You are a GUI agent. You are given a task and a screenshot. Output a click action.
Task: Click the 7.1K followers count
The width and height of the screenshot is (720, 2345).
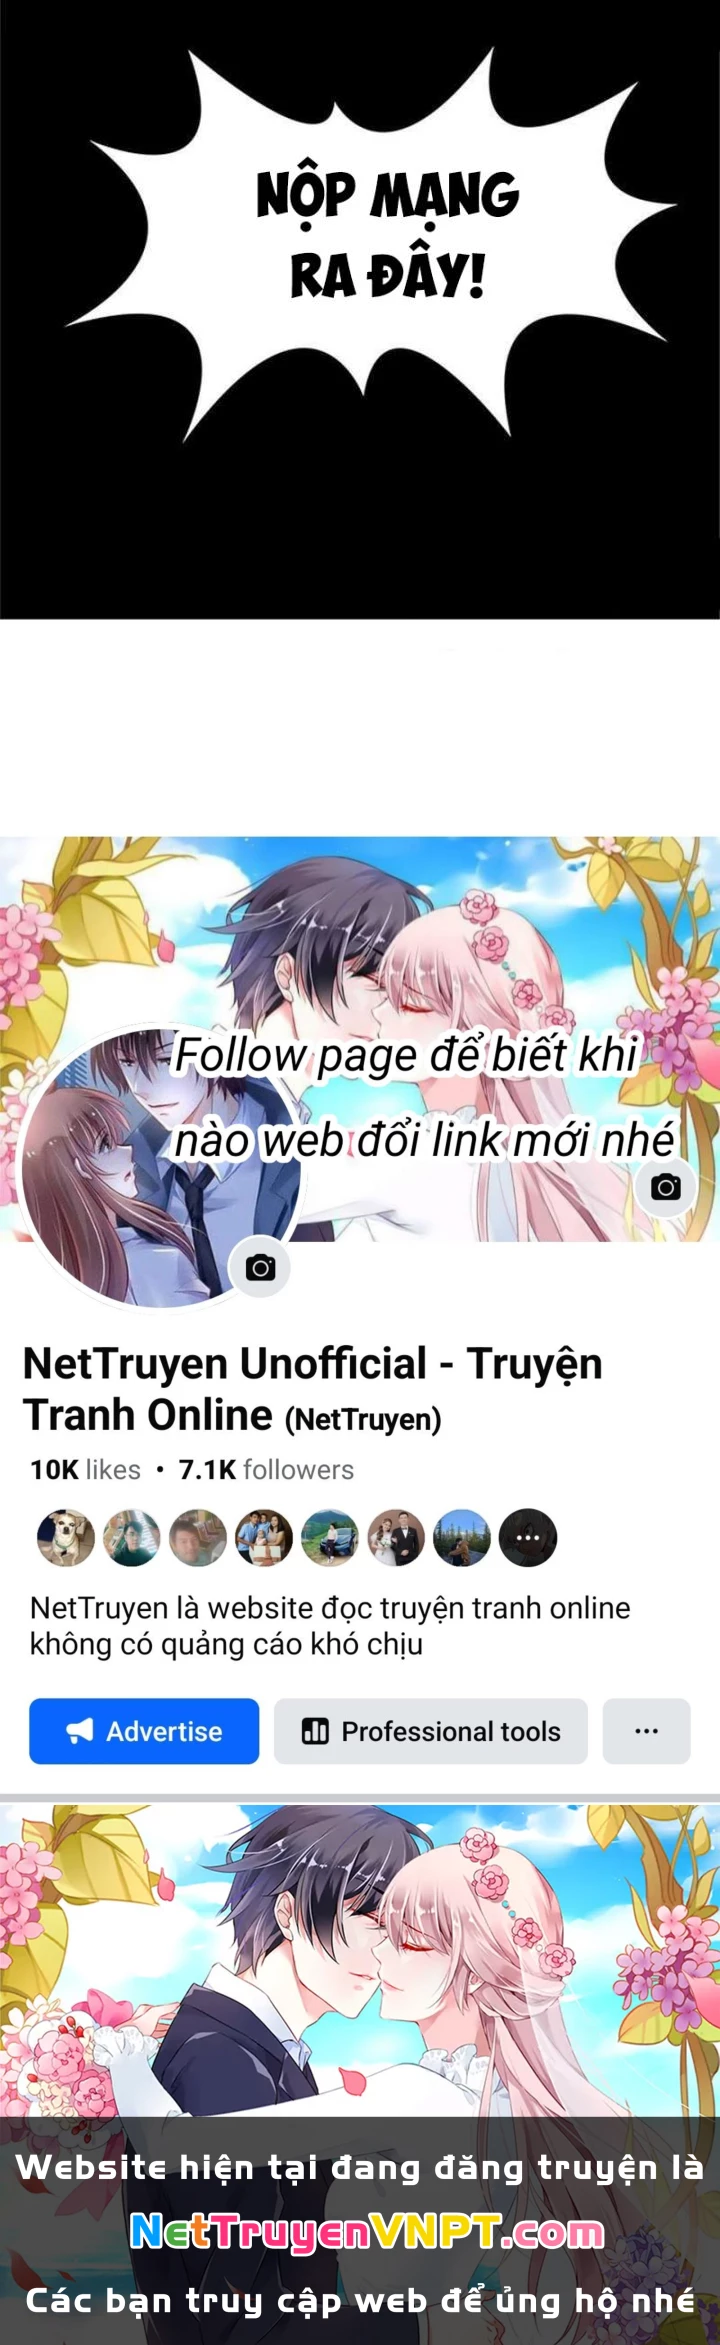tap(266, 1470)
